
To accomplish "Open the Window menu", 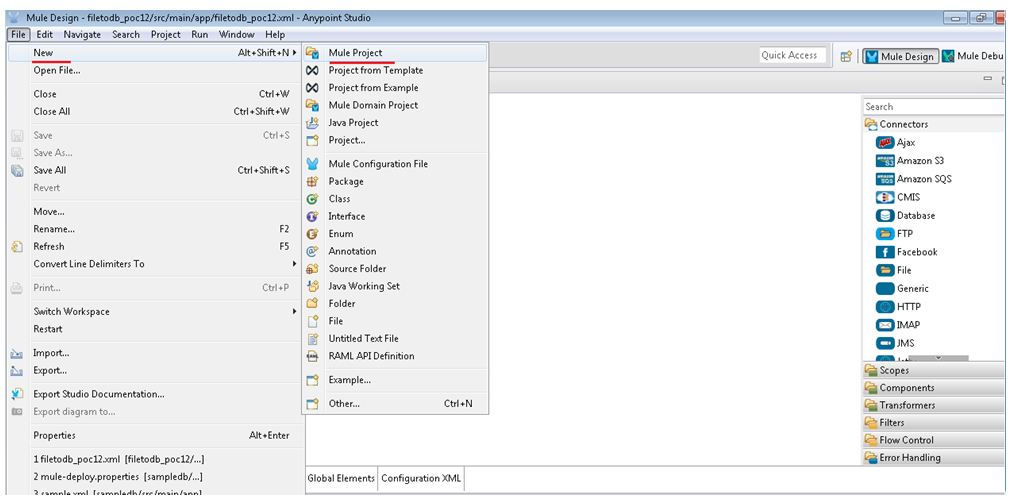I will click(x=236, y=35).
